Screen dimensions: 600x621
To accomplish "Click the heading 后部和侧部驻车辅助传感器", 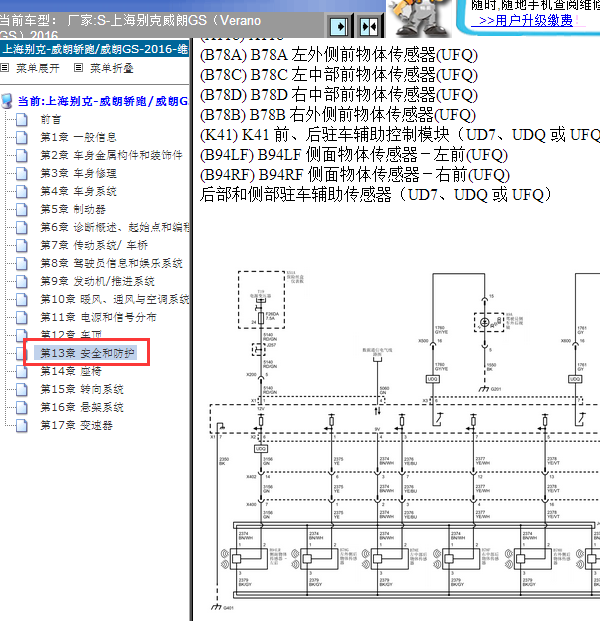I will coord(375,194).
